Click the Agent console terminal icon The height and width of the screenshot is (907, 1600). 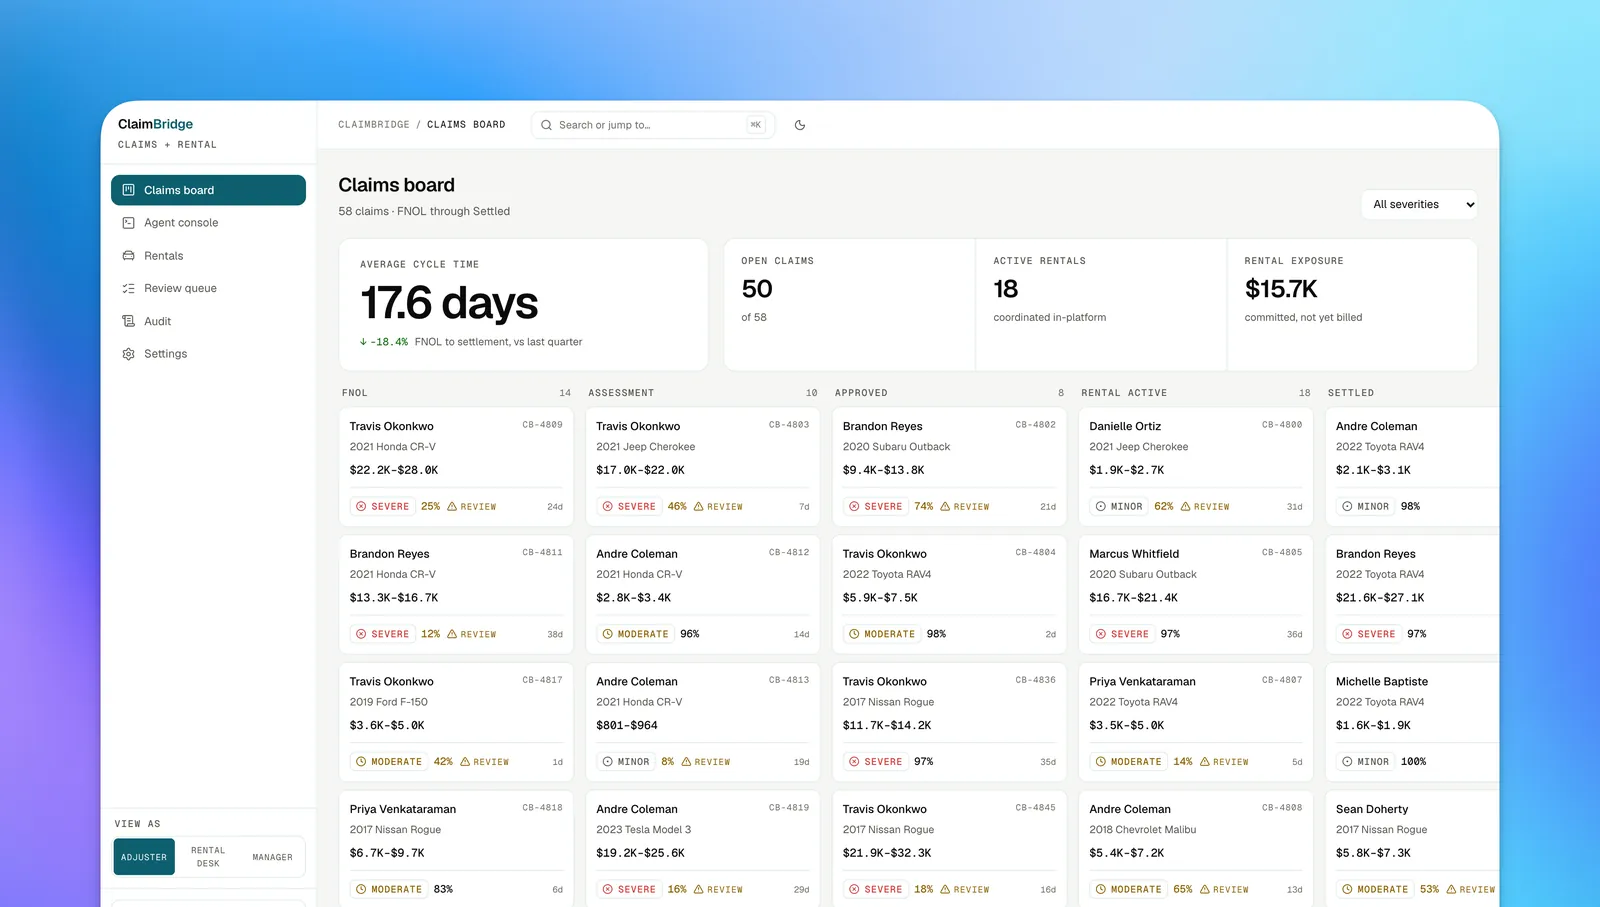pos(128,223)
